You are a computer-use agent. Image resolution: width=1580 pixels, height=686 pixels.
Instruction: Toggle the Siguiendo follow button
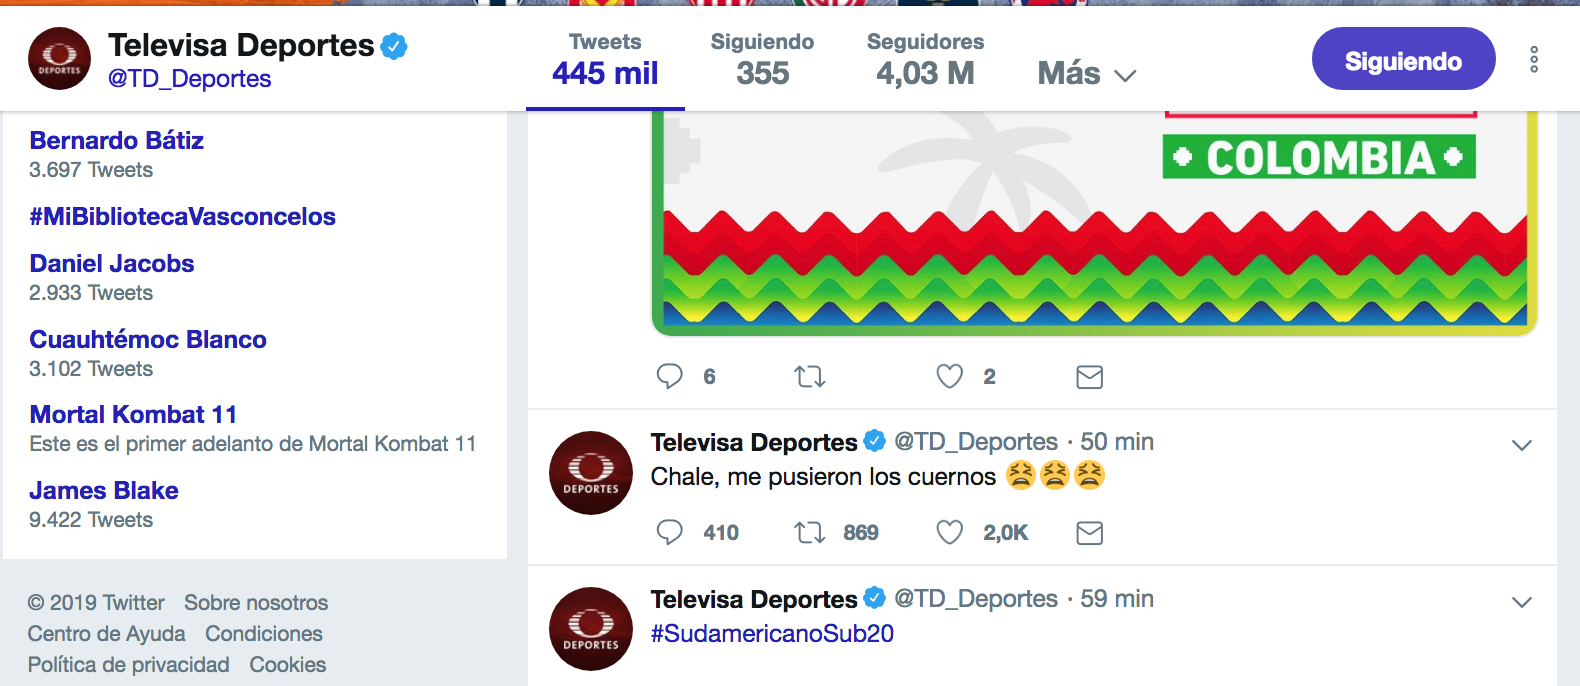tap(1403, 59)
